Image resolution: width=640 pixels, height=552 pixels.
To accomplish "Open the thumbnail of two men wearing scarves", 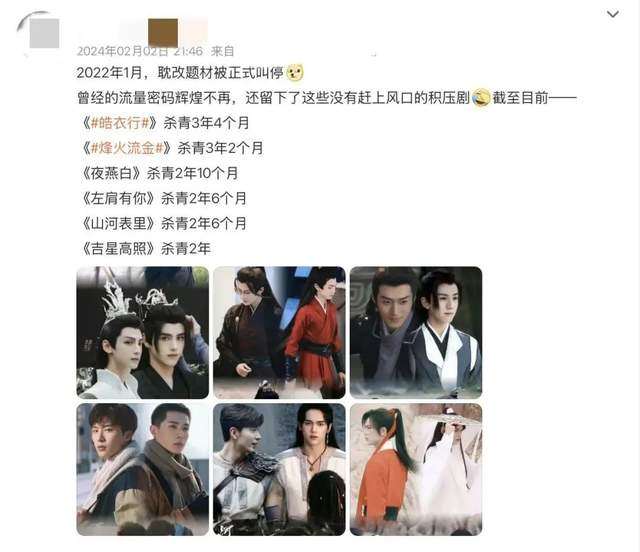I will point(142,470).
